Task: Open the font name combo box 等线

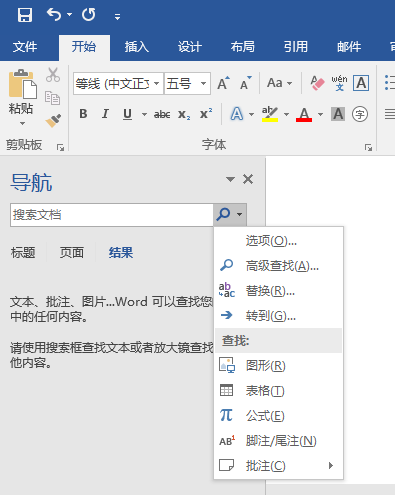Action: click(118, 83)
